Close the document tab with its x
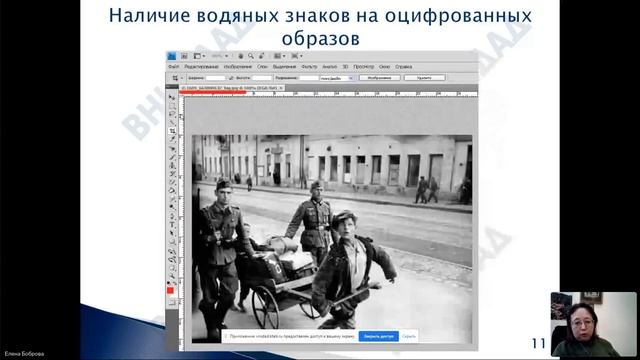This screenshot has width=640, height=360. pos(281,88)
